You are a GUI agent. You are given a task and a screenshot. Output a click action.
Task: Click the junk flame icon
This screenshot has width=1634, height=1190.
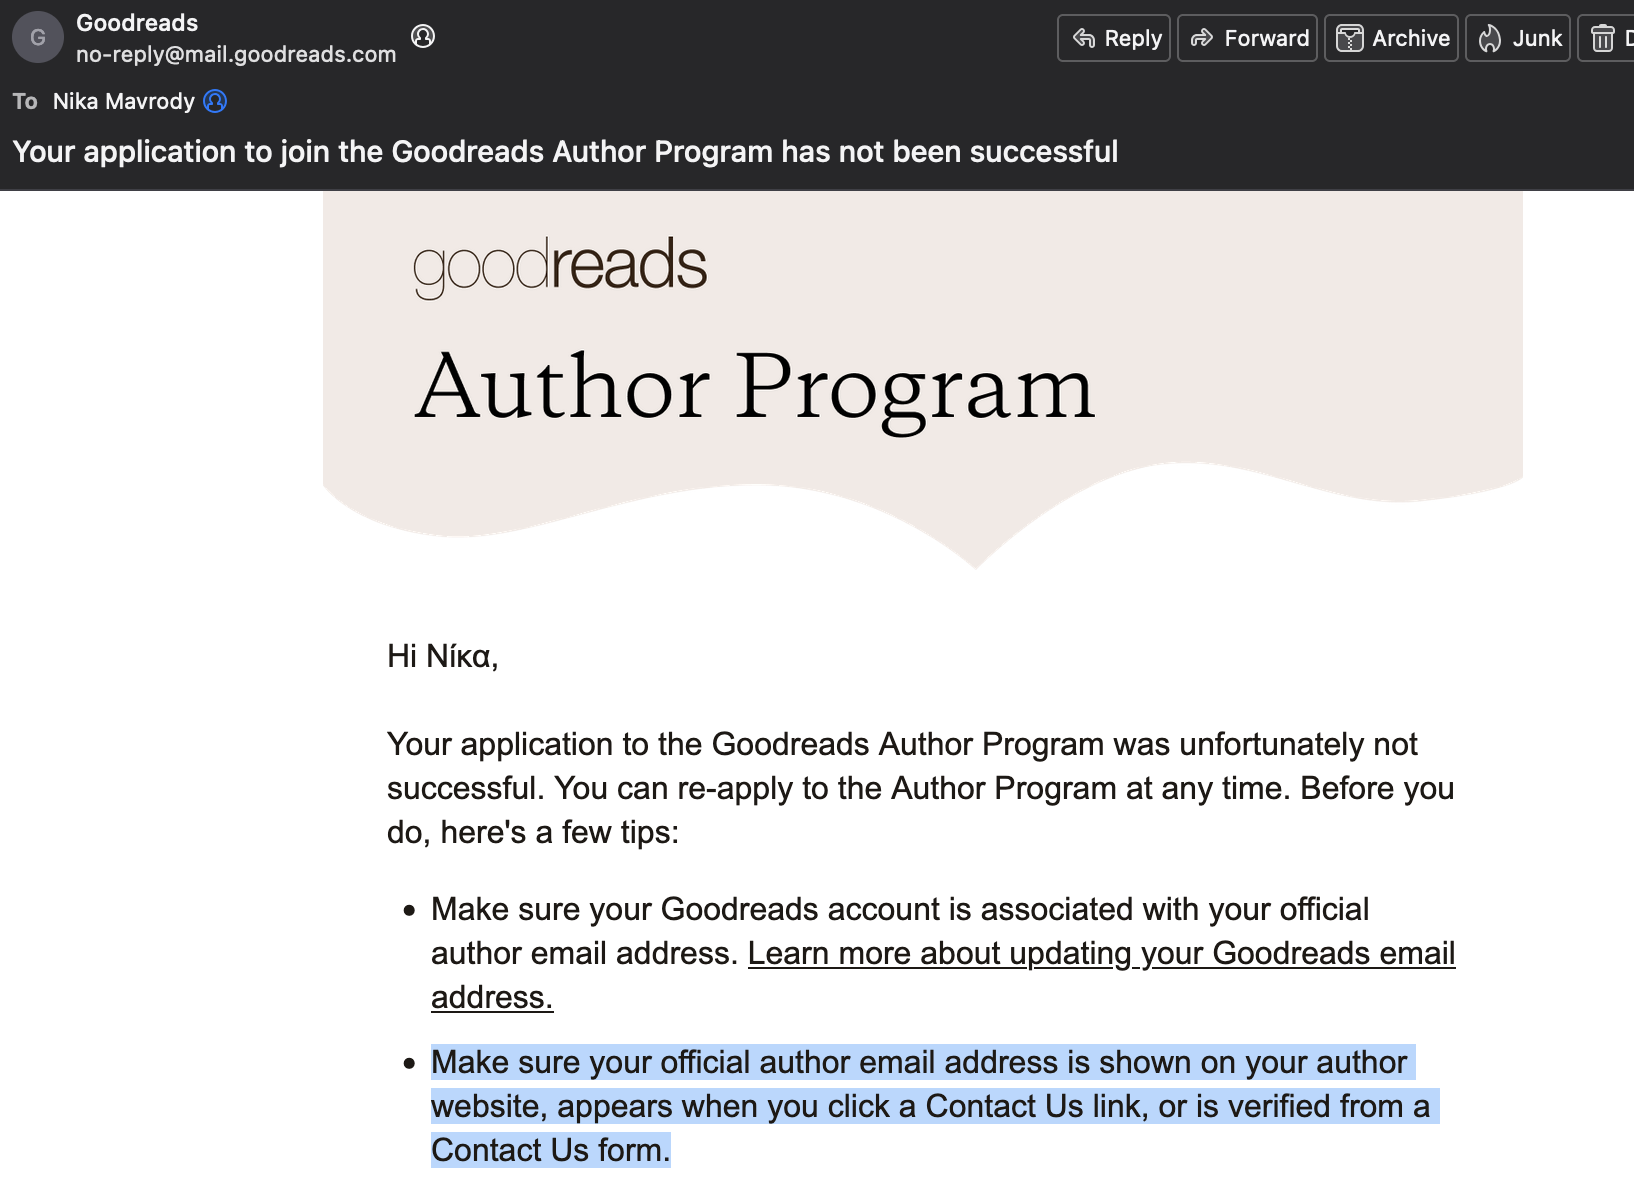click(x=1490, y=38)
